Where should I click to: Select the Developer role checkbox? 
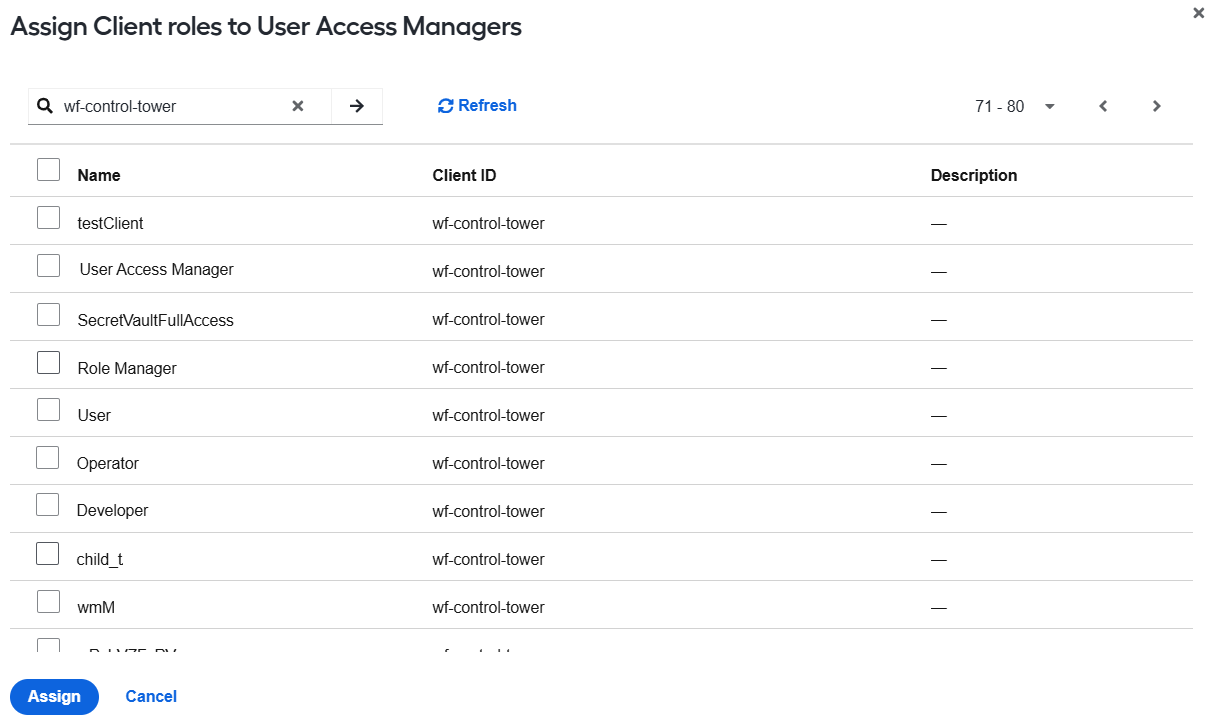click(x=47, y=505)
